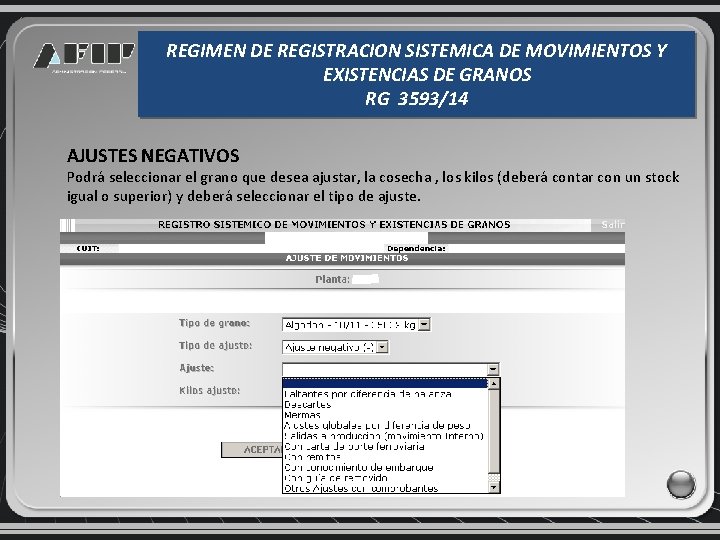The width and height of the screenshot is (720, 540).
Task: Click the gray sphere navigation button
Action: click(x=681, y=484)
